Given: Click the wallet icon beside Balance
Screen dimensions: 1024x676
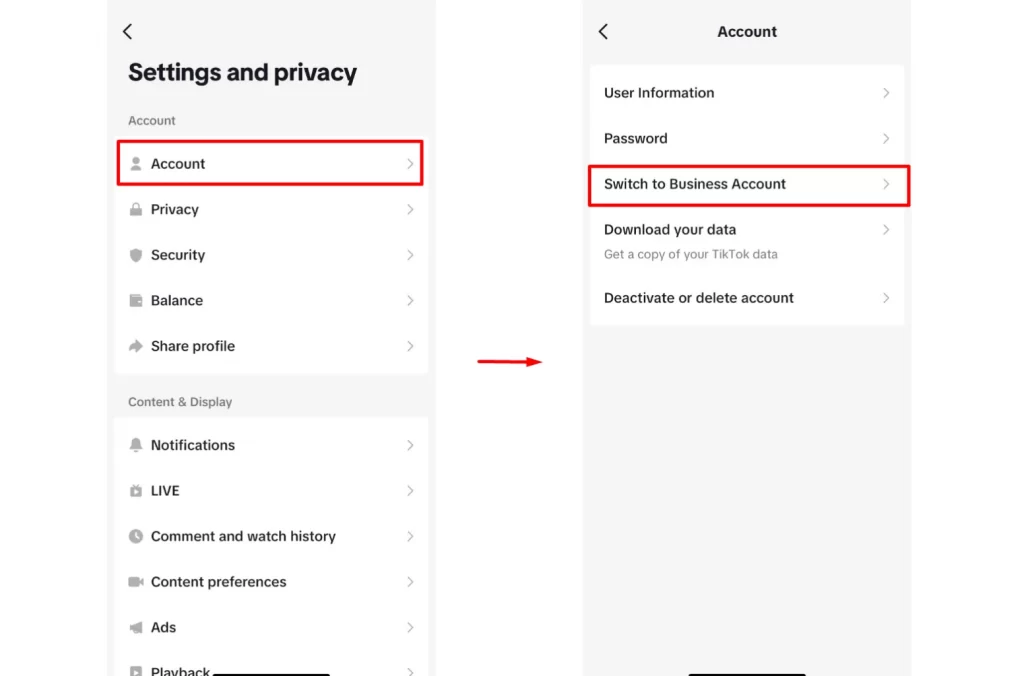Looking at the screenshot, I should (136, 301).
